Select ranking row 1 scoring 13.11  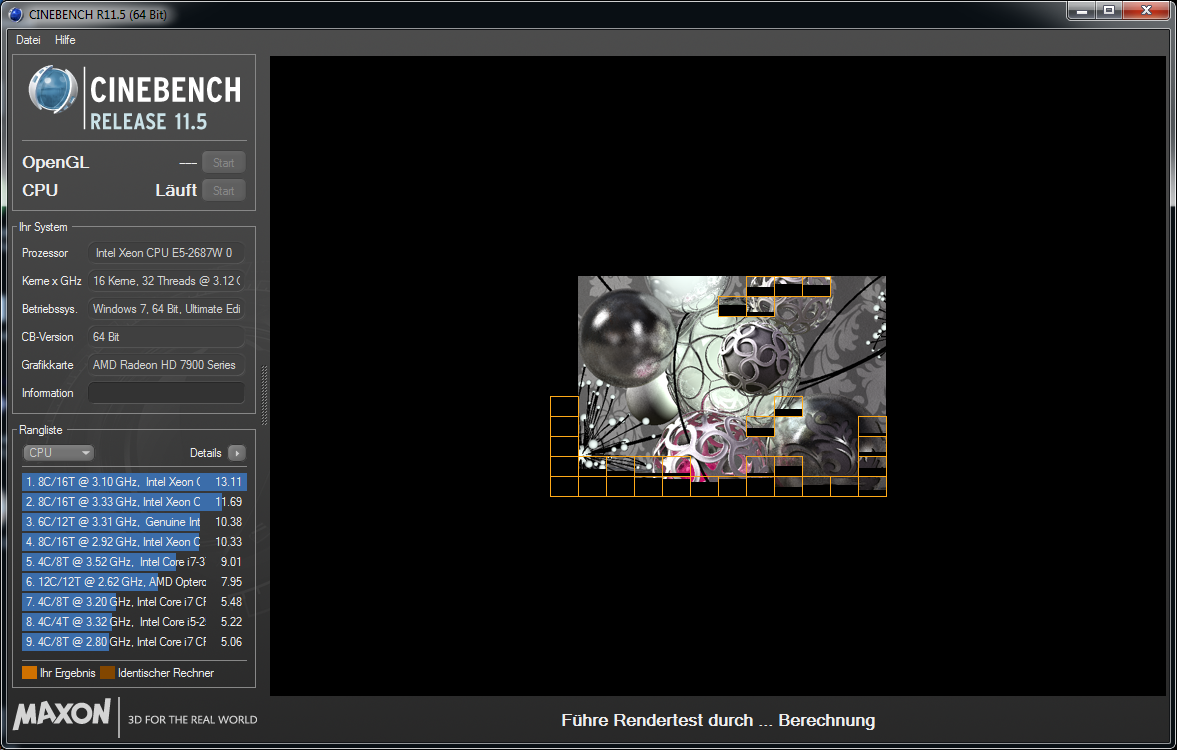(x=134, y=482)
